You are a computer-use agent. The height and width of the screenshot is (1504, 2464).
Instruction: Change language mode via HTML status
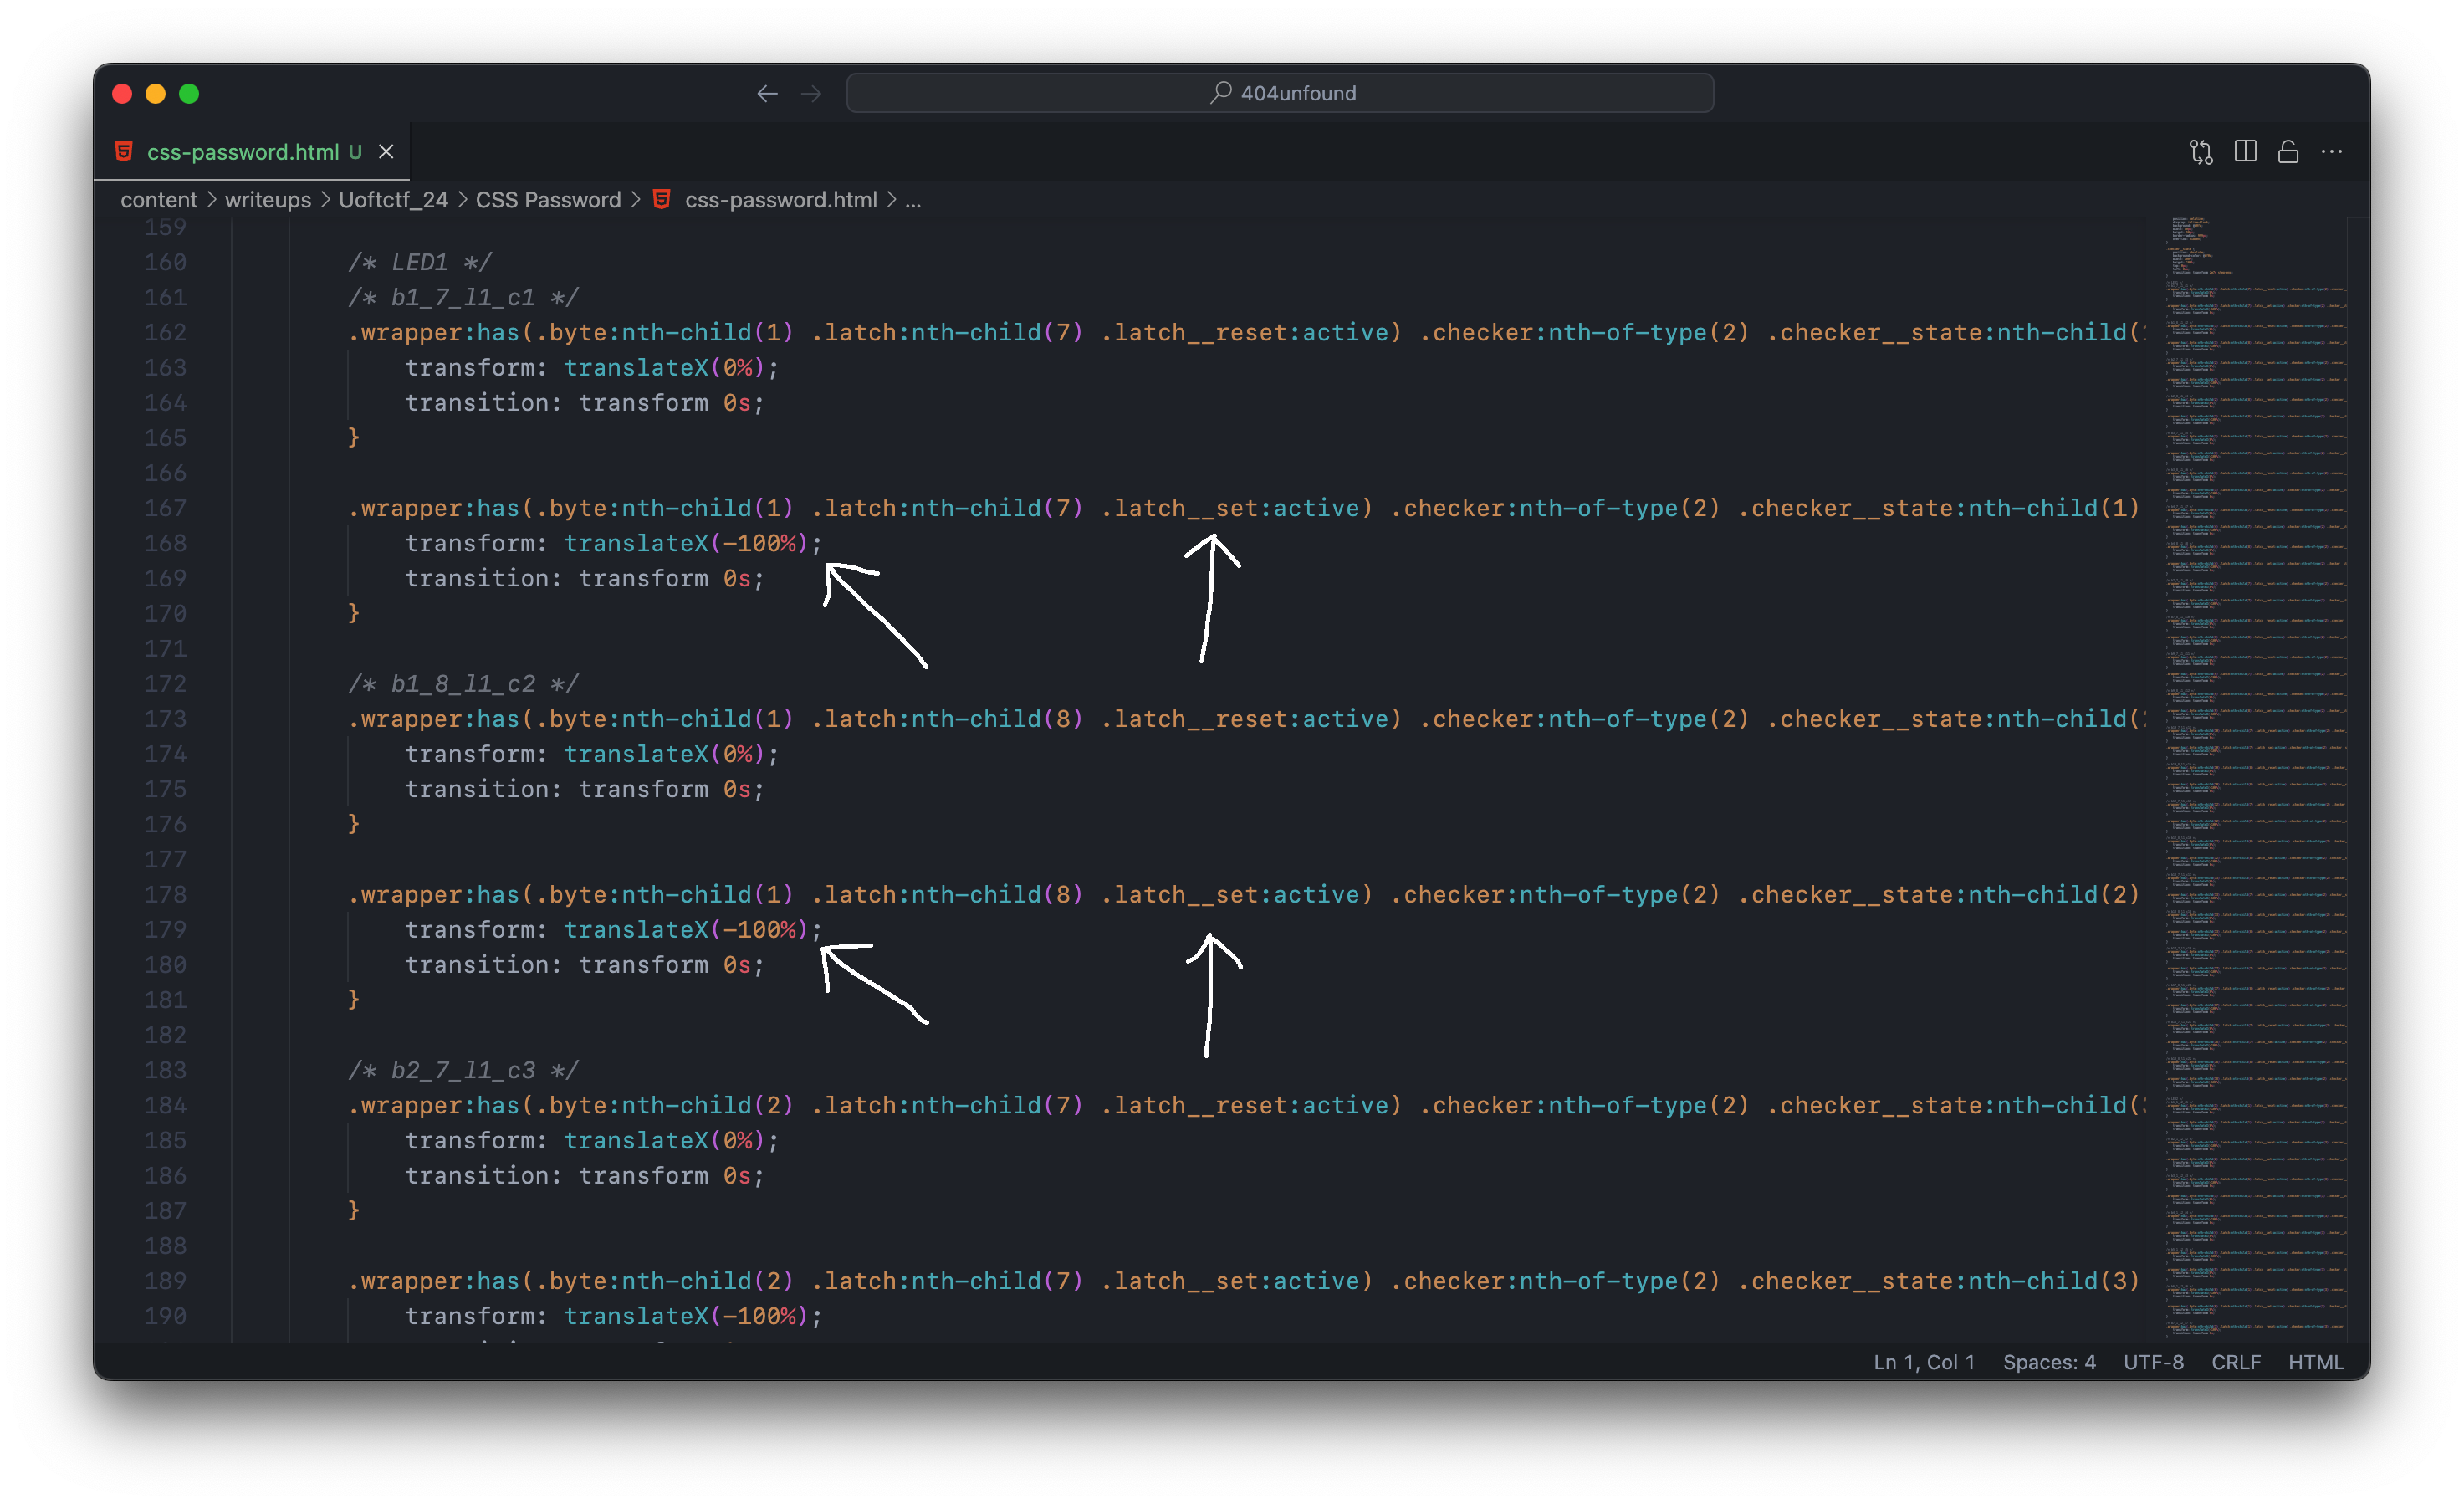[2315, 1361]
